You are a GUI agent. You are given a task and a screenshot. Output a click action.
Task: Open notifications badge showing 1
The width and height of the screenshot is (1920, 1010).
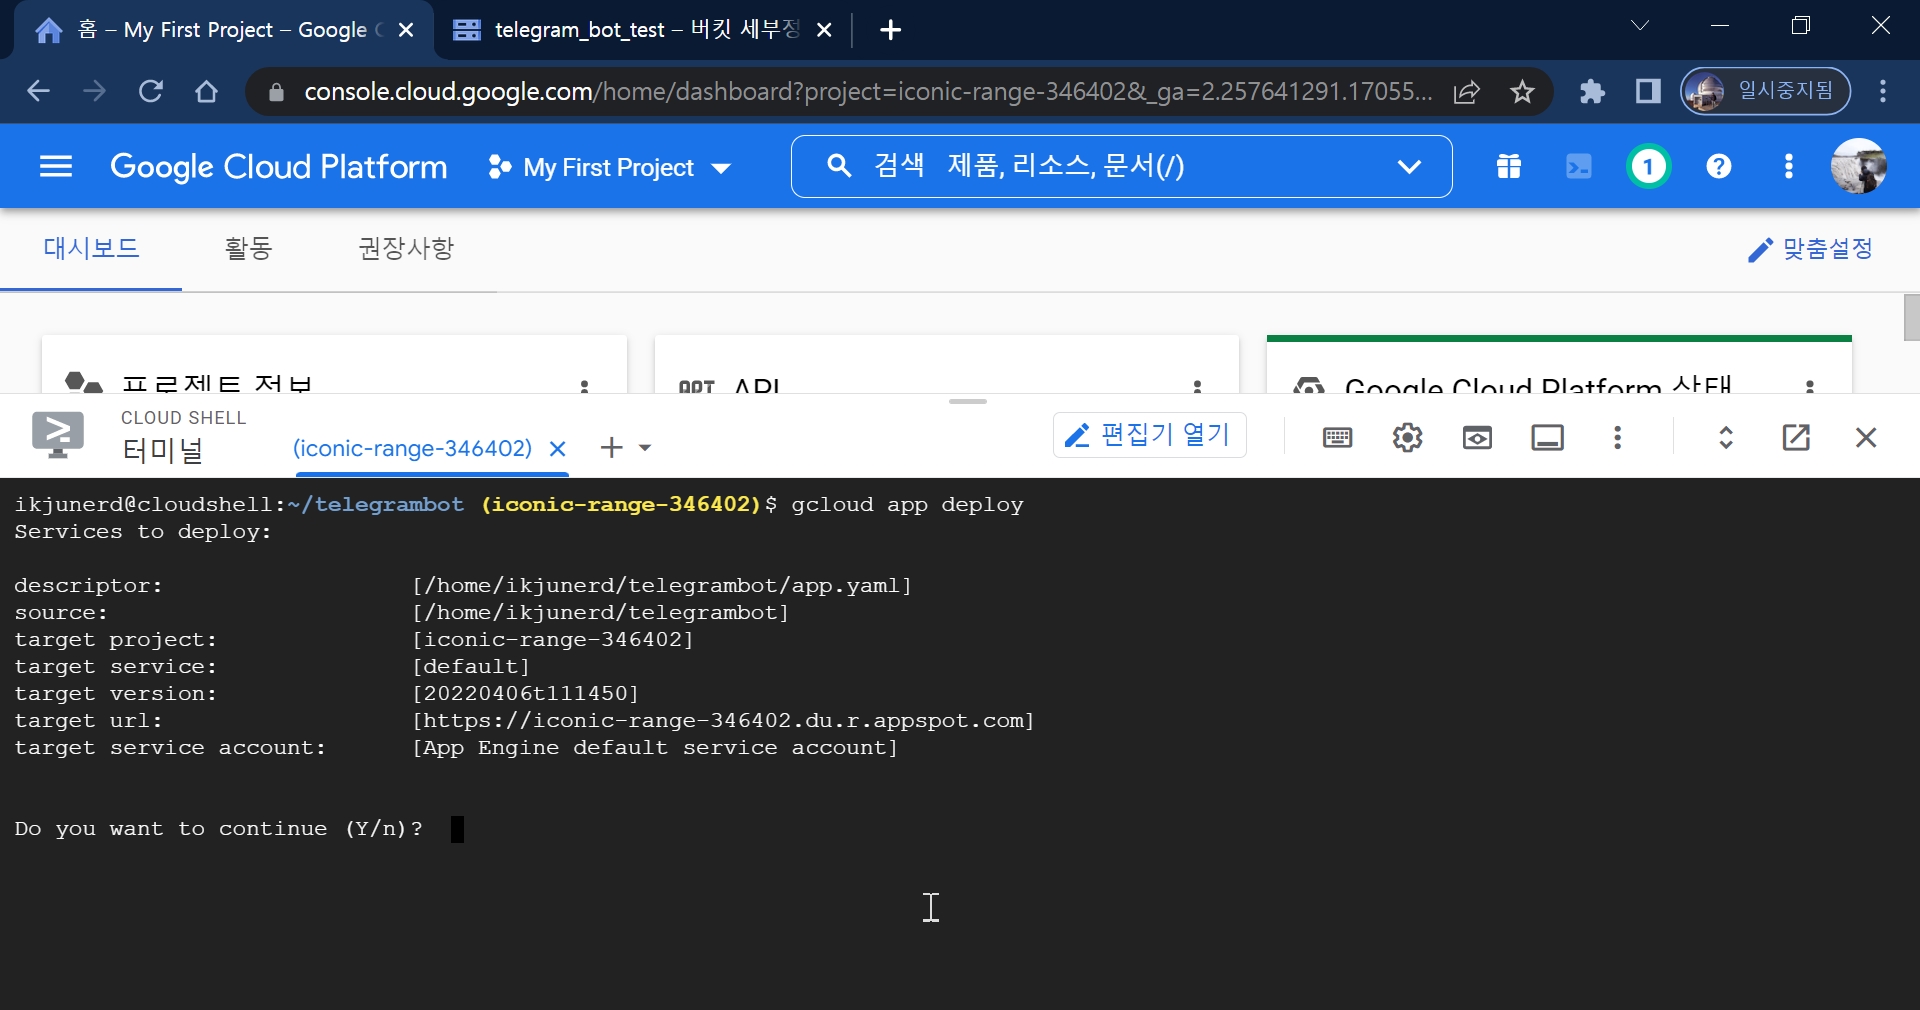click(1649, 166)
